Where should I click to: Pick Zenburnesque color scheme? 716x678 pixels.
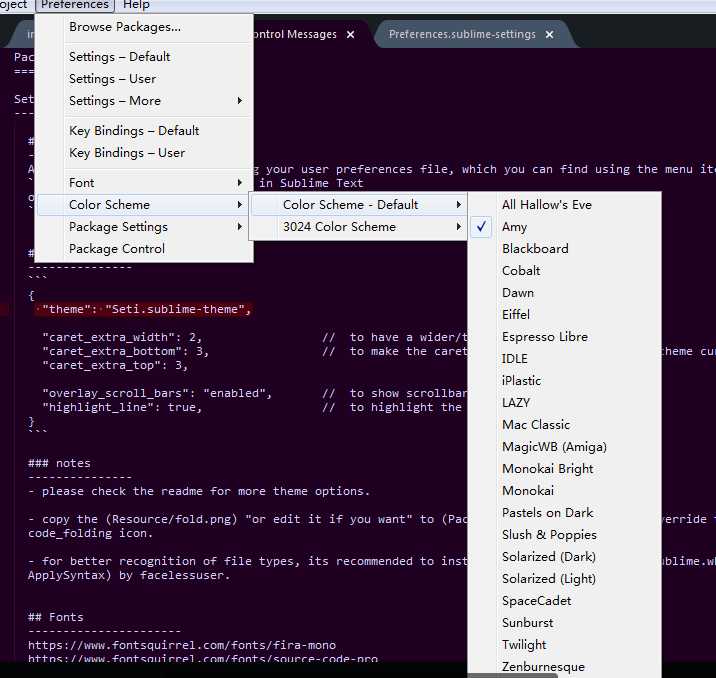(564, 666)
